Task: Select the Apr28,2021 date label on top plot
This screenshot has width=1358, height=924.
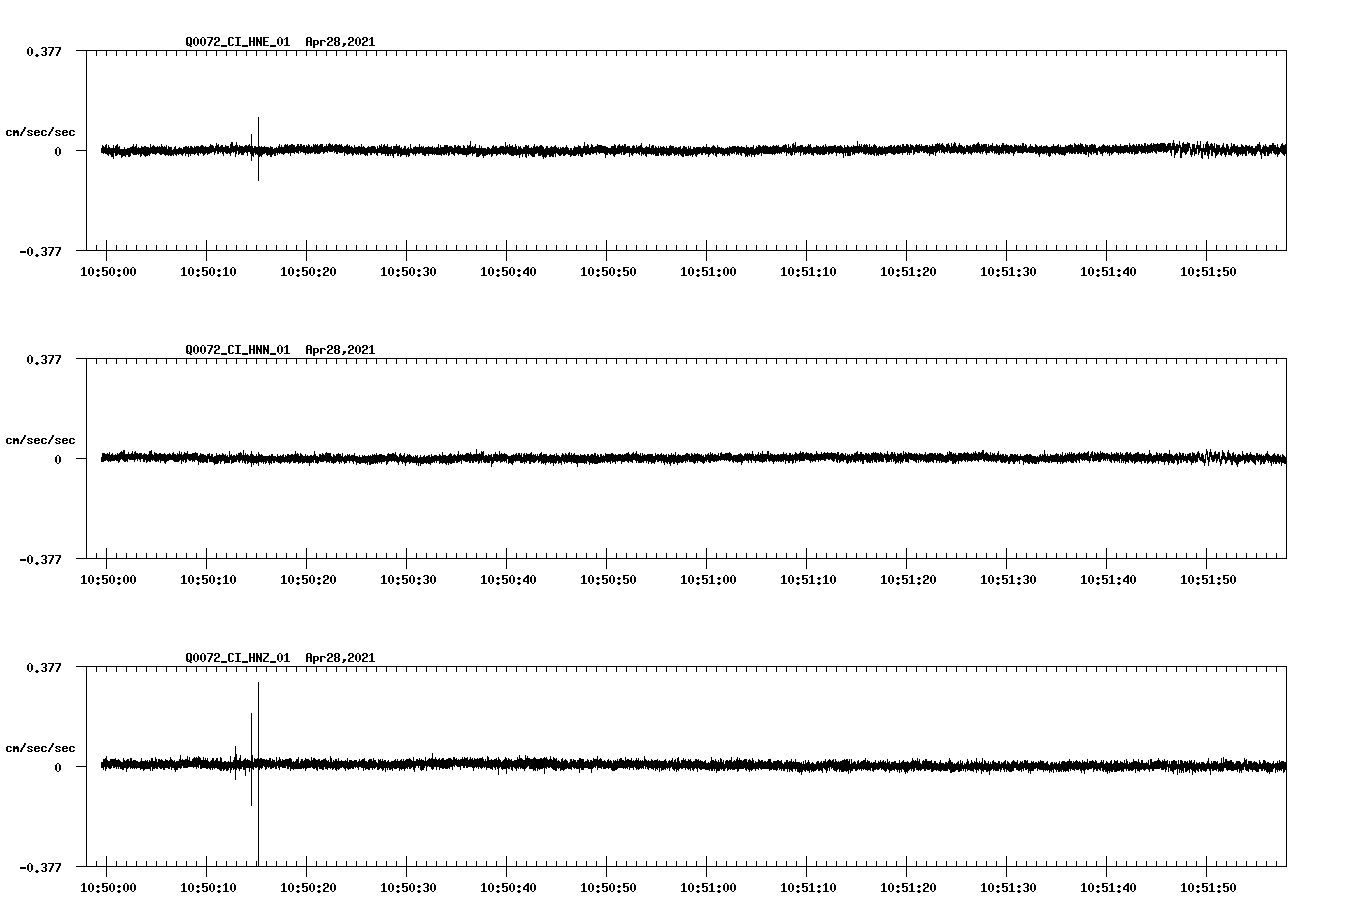Action: [340, 42]
